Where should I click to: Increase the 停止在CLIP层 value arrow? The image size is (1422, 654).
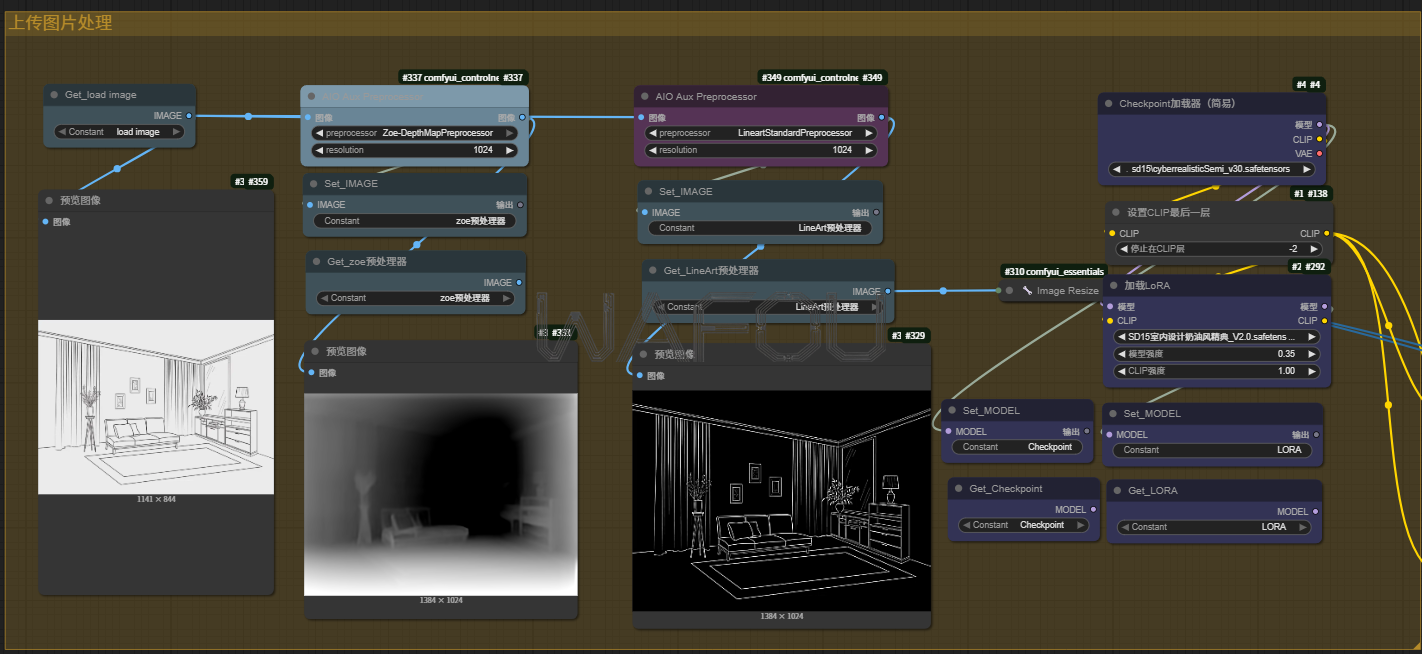click(1313, 249)
